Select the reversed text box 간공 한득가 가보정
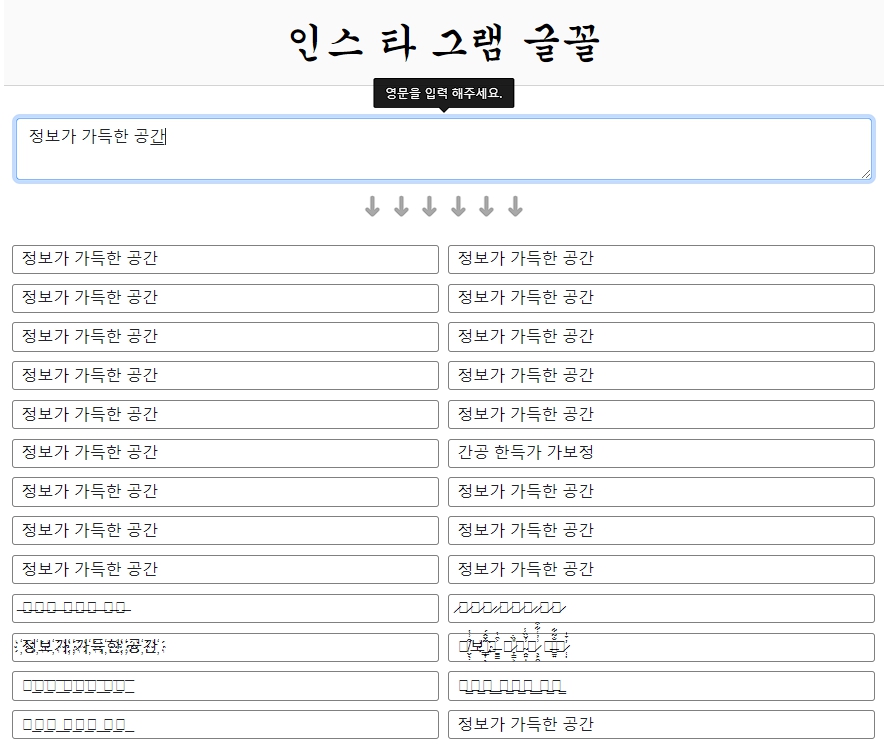This screenshot has height=754, width=890. (x=661, y=453)
